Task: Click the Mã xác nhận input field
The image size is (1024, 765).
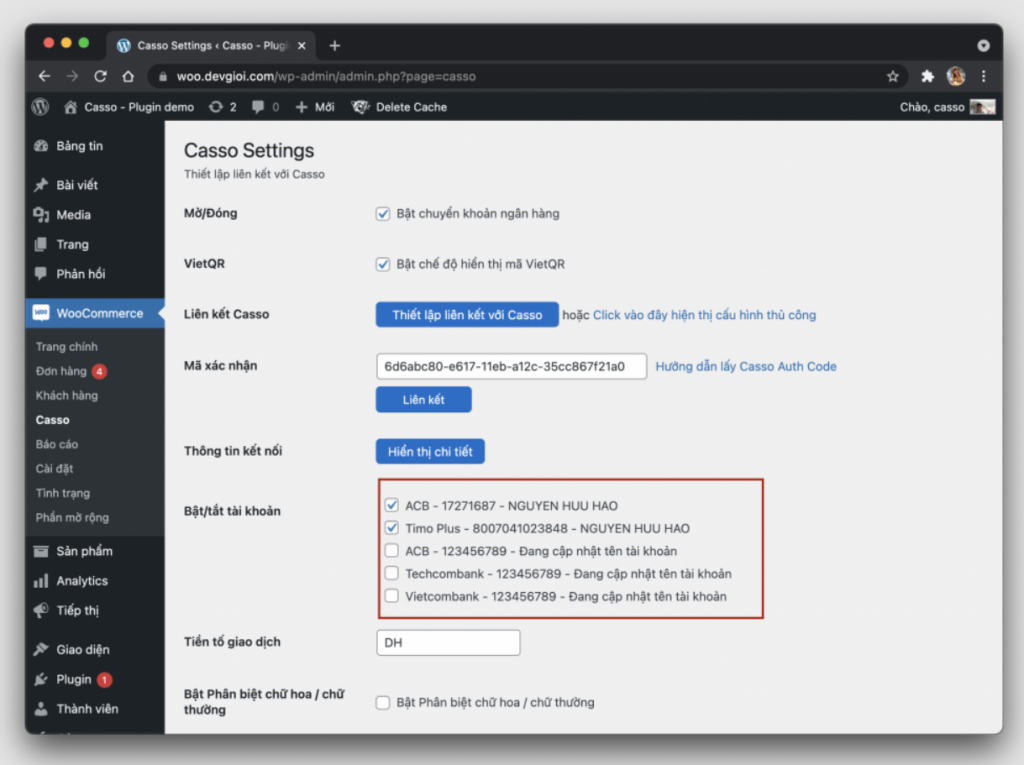Action: coord(511,366)
